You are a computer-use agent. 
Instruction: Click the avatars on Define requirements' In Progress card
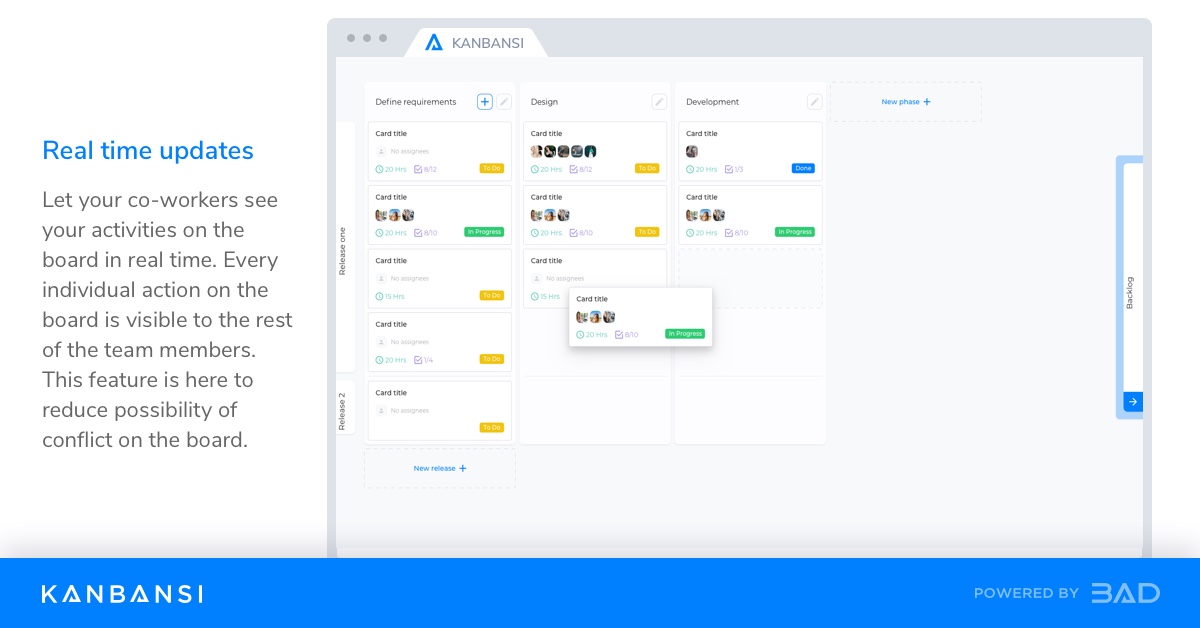click(x=395, y=215)
